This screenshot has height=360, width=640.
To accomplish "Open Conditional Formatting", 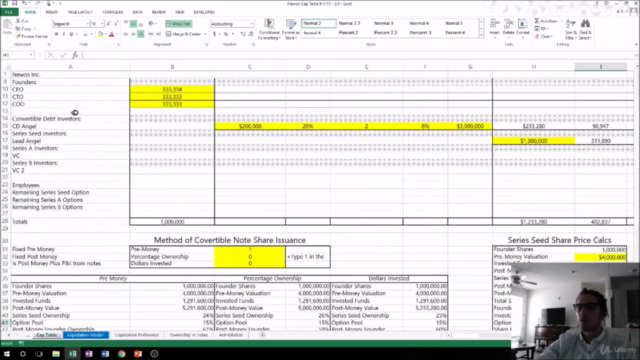I will click(x=269, y=29).
